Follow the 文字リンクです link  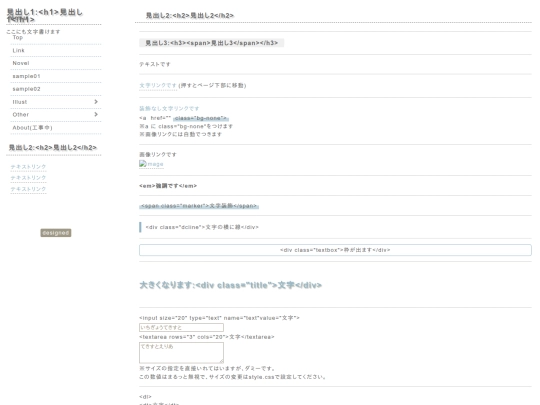pyautogui.click(x=158, y=85)
